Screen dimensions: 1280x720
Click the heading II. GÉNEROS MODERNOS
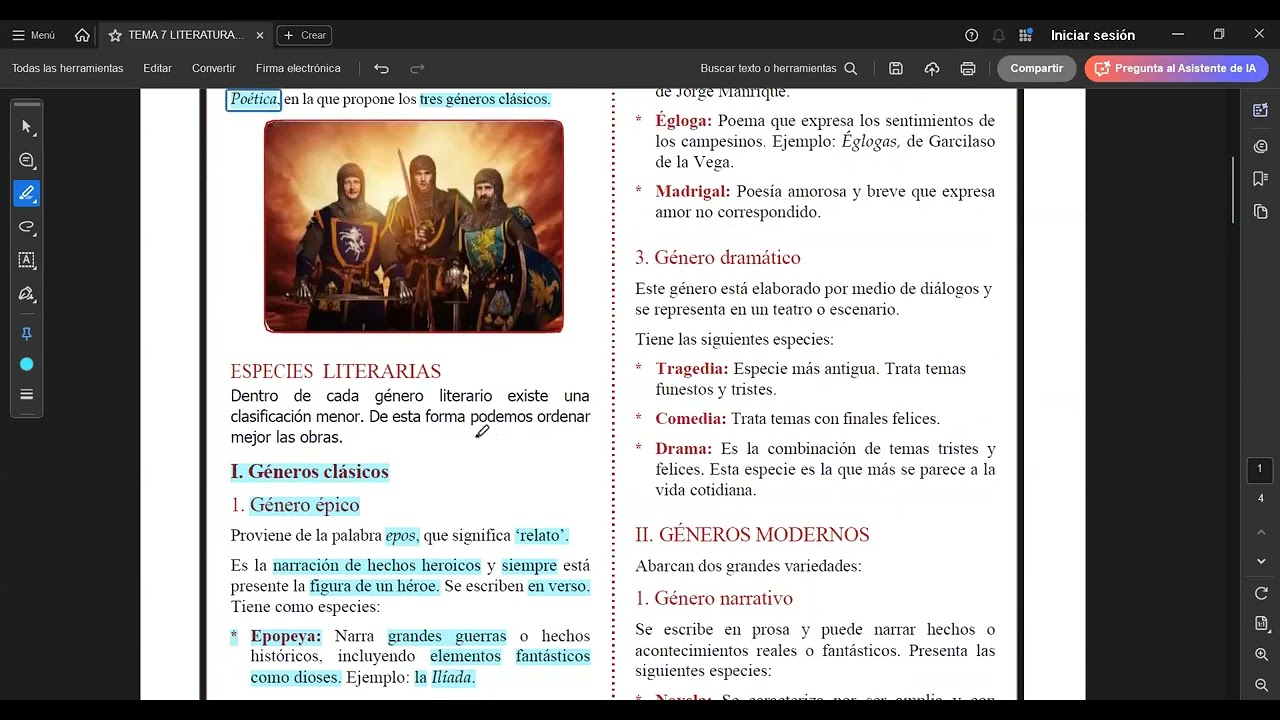(x=752, y=535)
